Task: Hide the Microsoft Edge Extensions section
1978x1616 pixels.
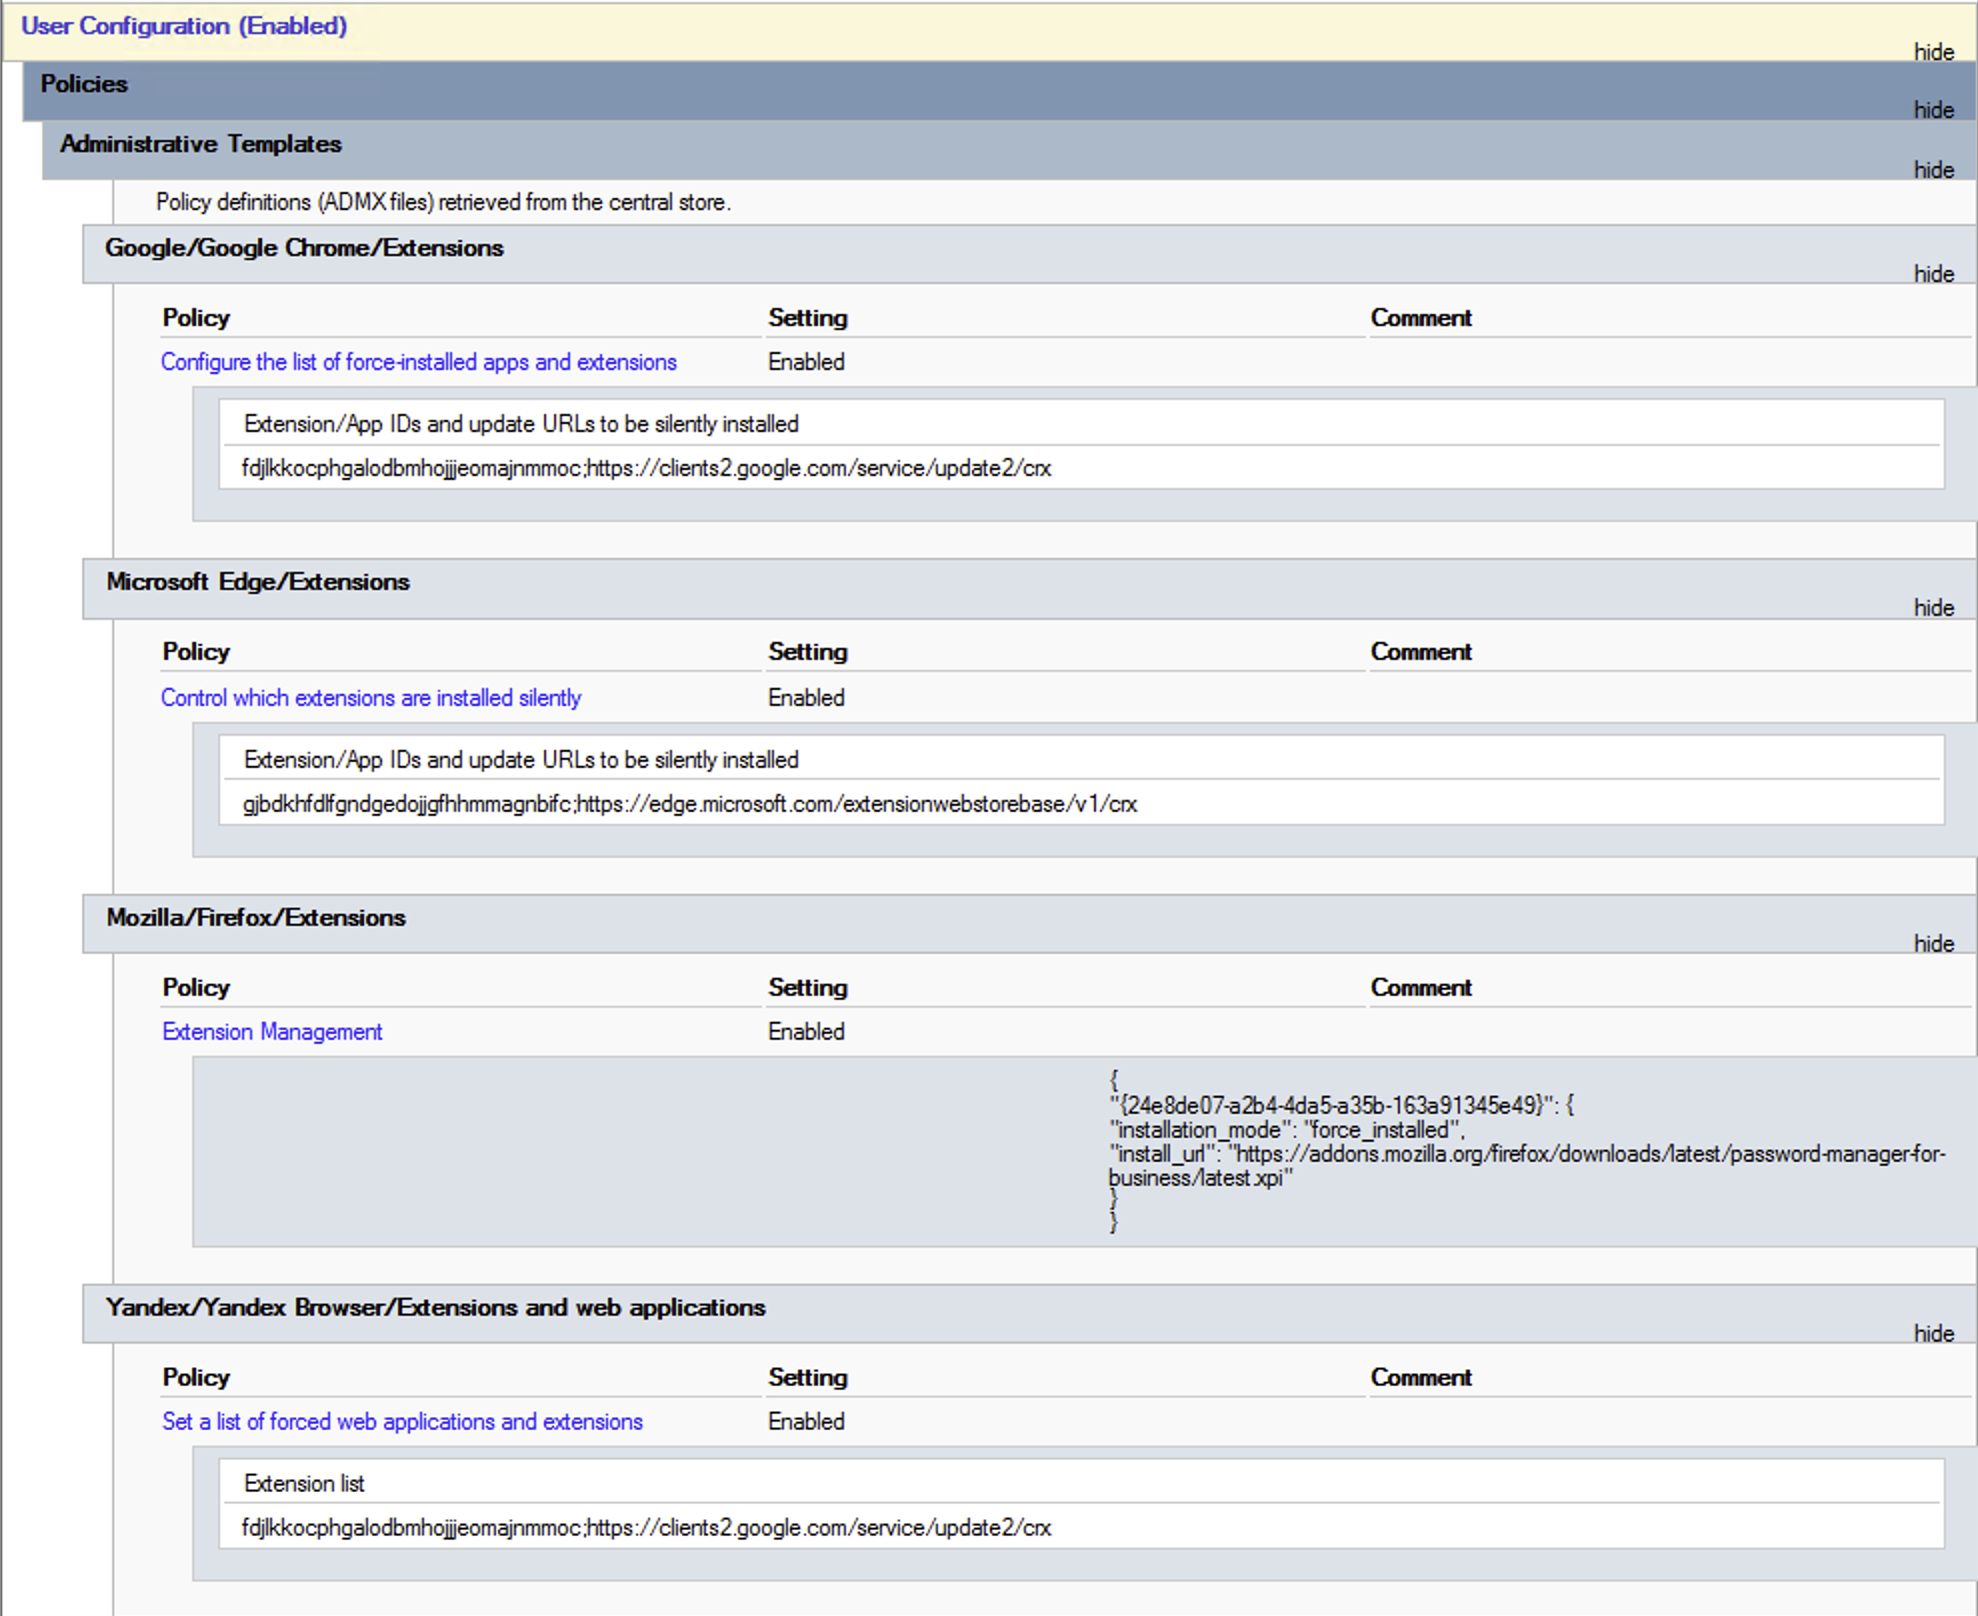Action: [1933, 608]
